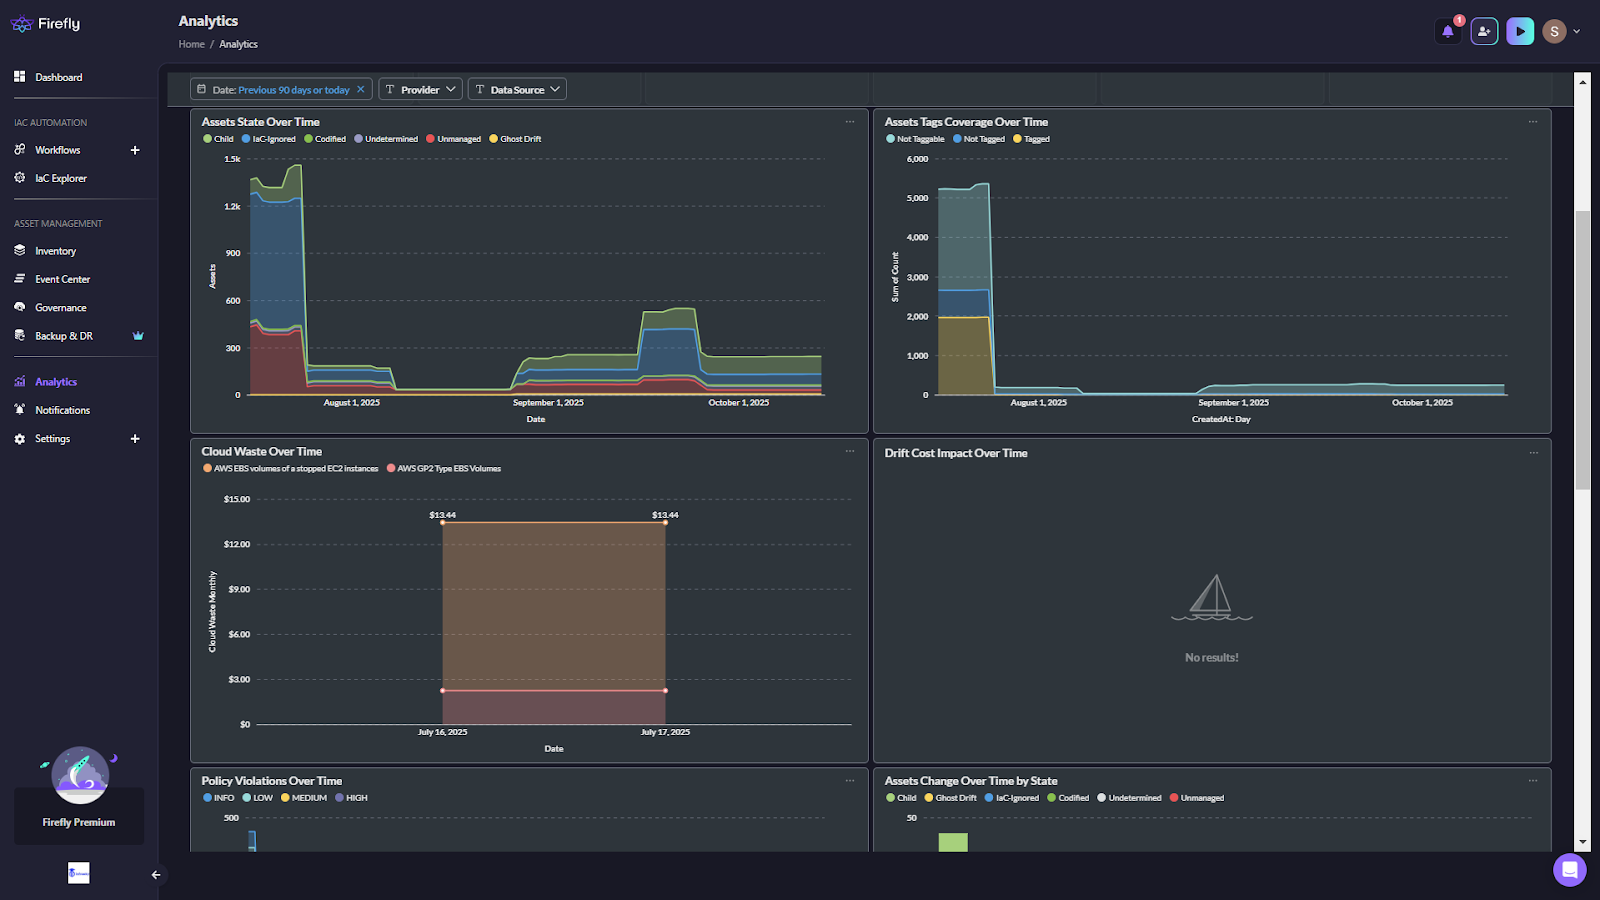Image resolution: width=1600 pixels, height=900 pixels.
Task: Click the Firefly logo icon
Action: [21, 24]
